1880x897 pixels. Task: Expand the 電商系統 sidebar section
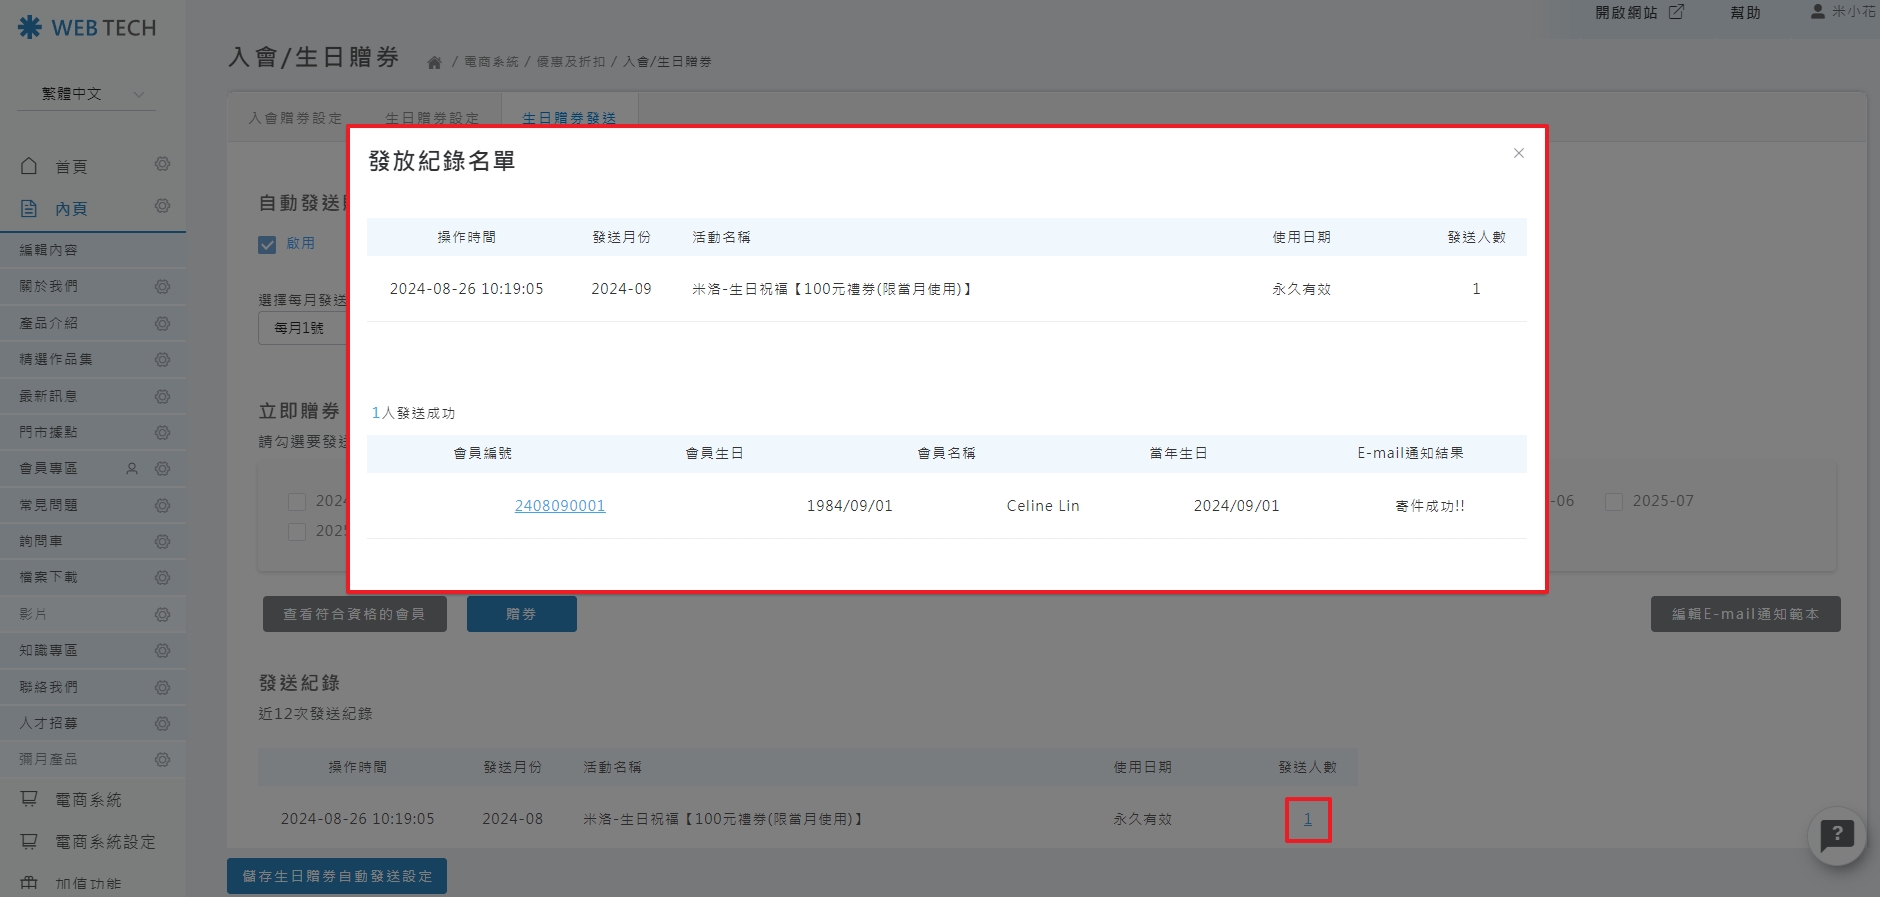[88, 800]
